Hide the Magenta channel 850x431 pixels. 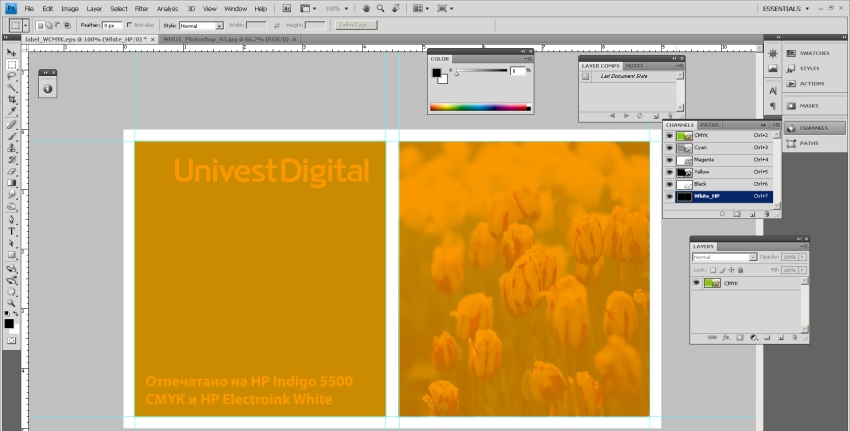point(669,160)
